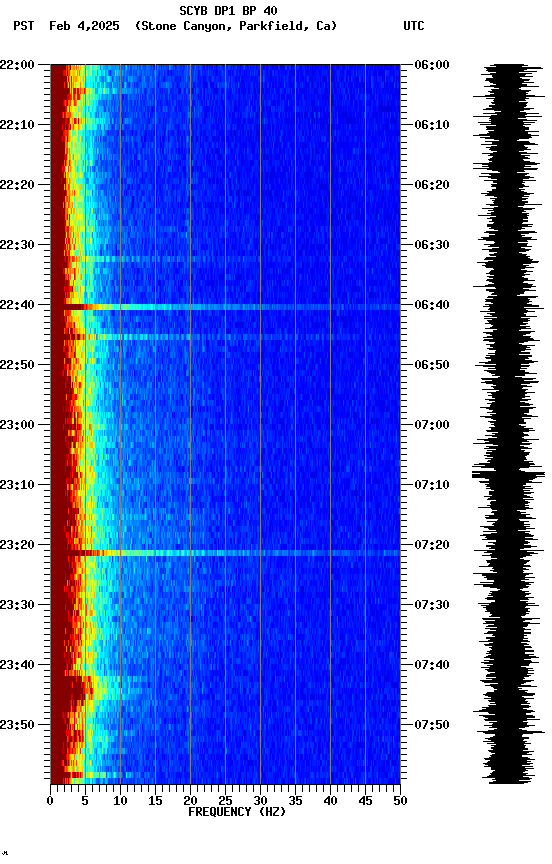Click the 23:30 PST time label
The image size is (552, 864).
[17, 606]
